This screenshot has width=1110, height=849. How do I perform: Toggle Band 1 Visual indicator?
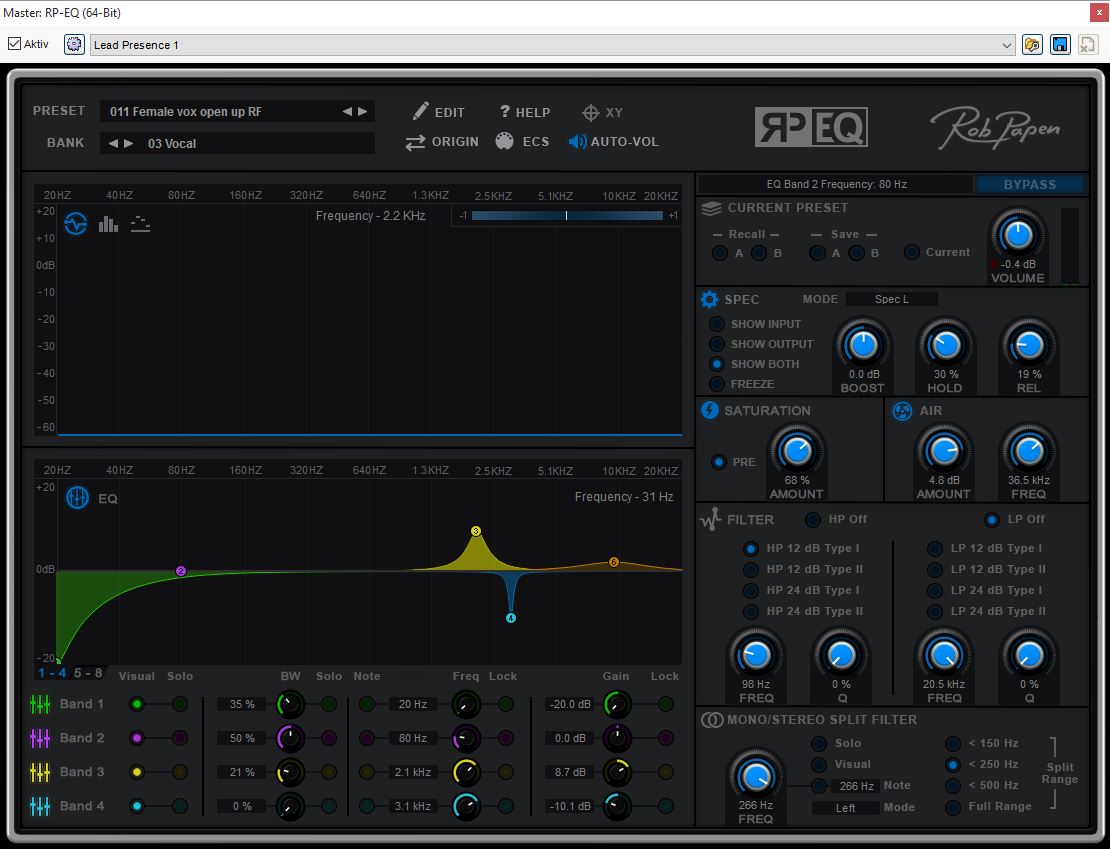137,704
